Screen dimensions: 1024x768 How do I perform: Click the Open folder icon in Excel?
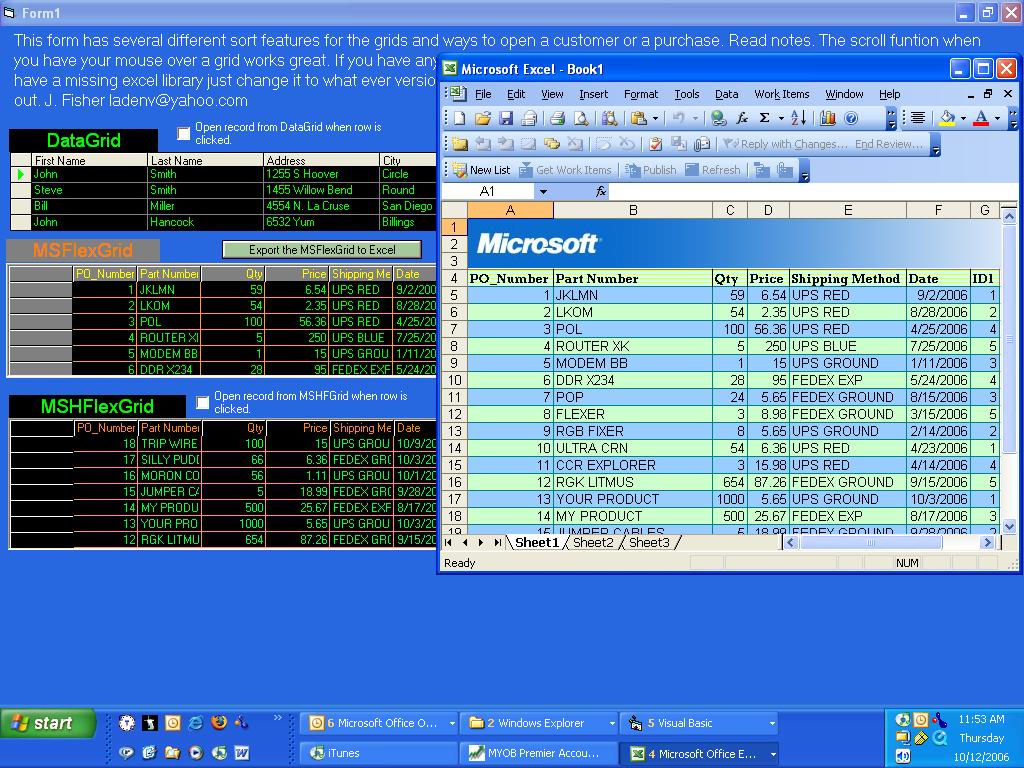click(x=483, y=118)
